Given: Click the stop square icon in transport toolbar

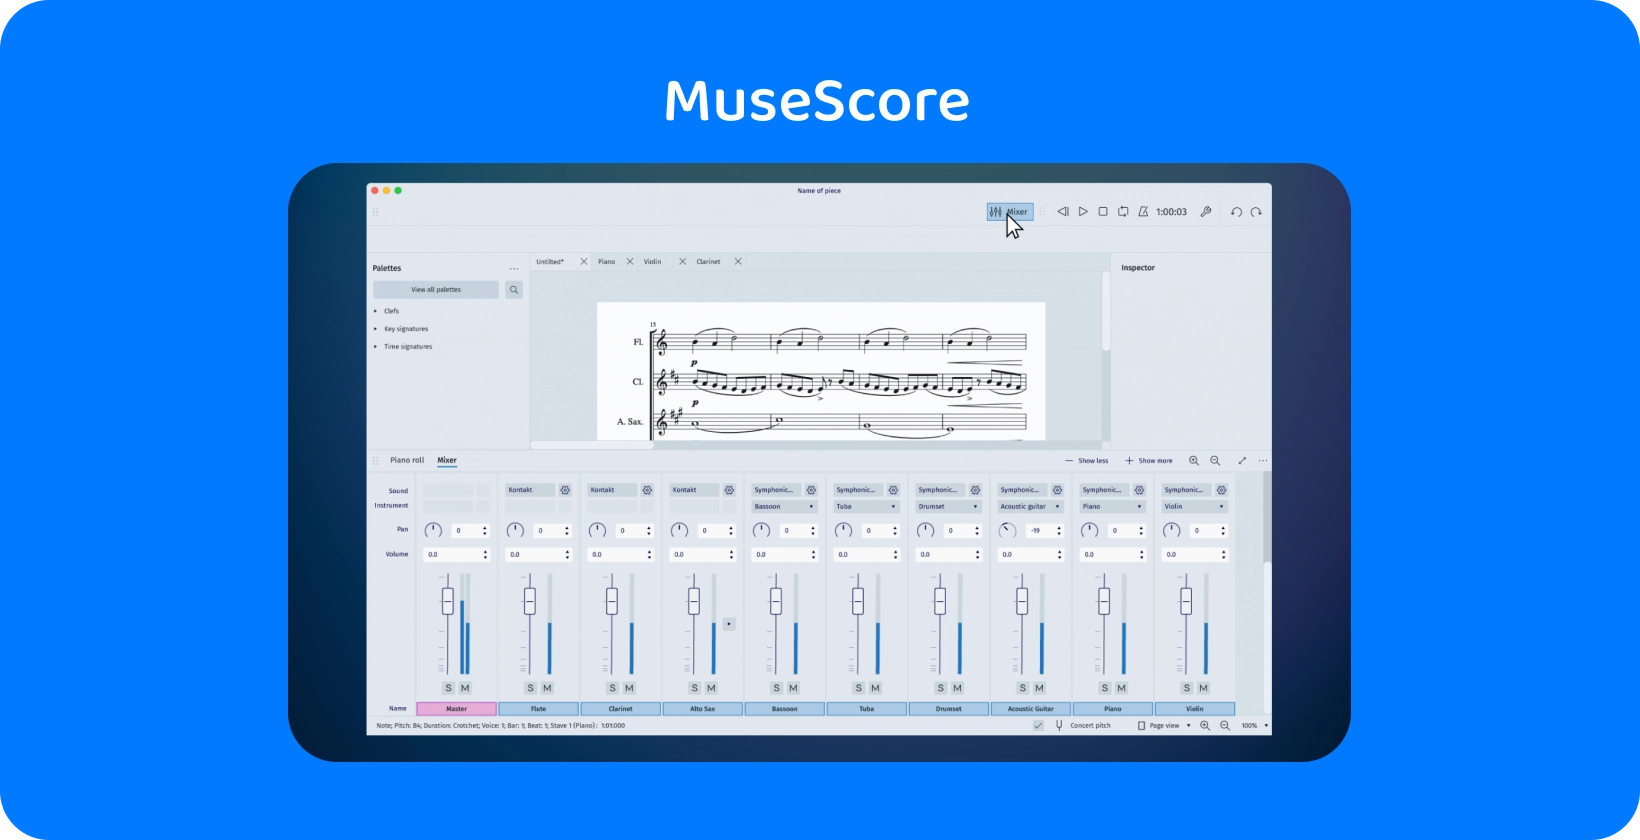Looking at the screenshot, I should pyautogui.click(x=1103, y=212).
